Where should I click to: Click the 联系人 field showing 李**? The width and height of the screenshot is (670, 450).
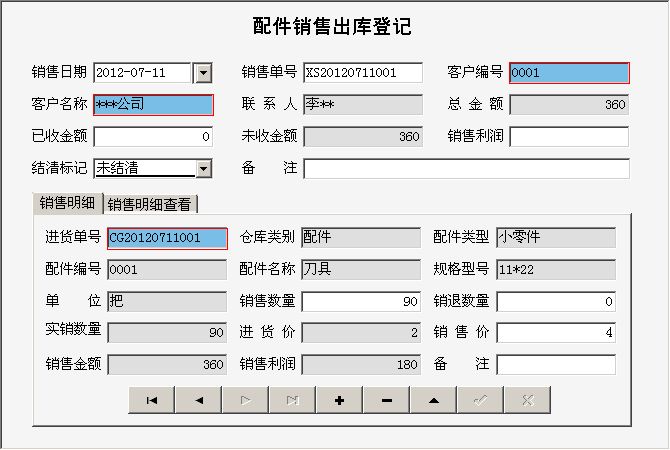(363, 105)
